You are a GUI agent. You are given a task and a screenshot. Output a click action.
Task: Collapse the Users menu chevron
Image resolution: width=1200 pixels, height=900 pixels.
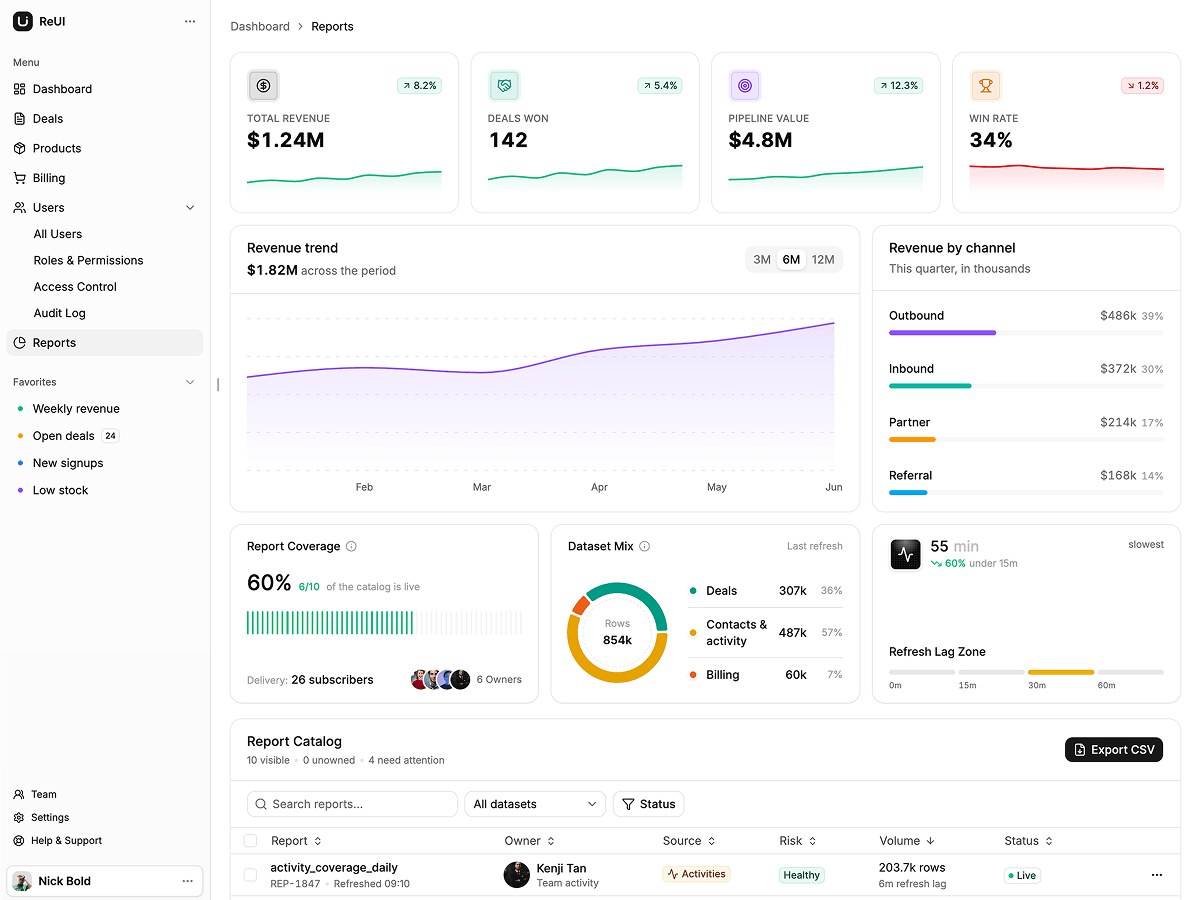pyautogui.click(x=190, y=208)
